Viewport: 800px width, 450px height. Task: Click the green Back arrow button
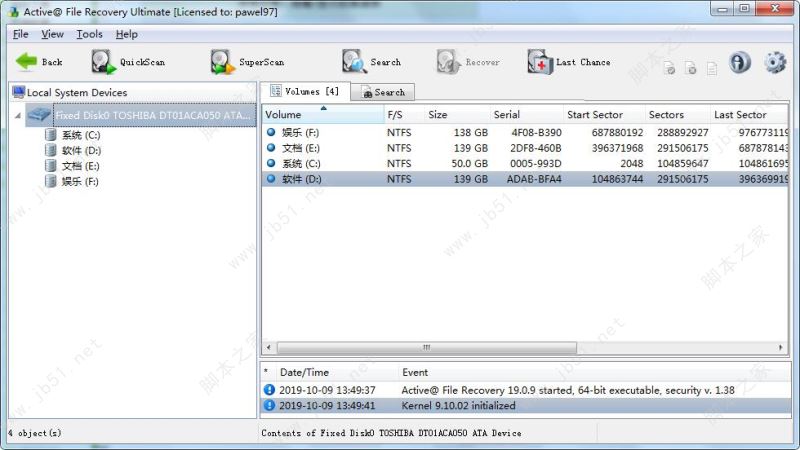[39, 62]
